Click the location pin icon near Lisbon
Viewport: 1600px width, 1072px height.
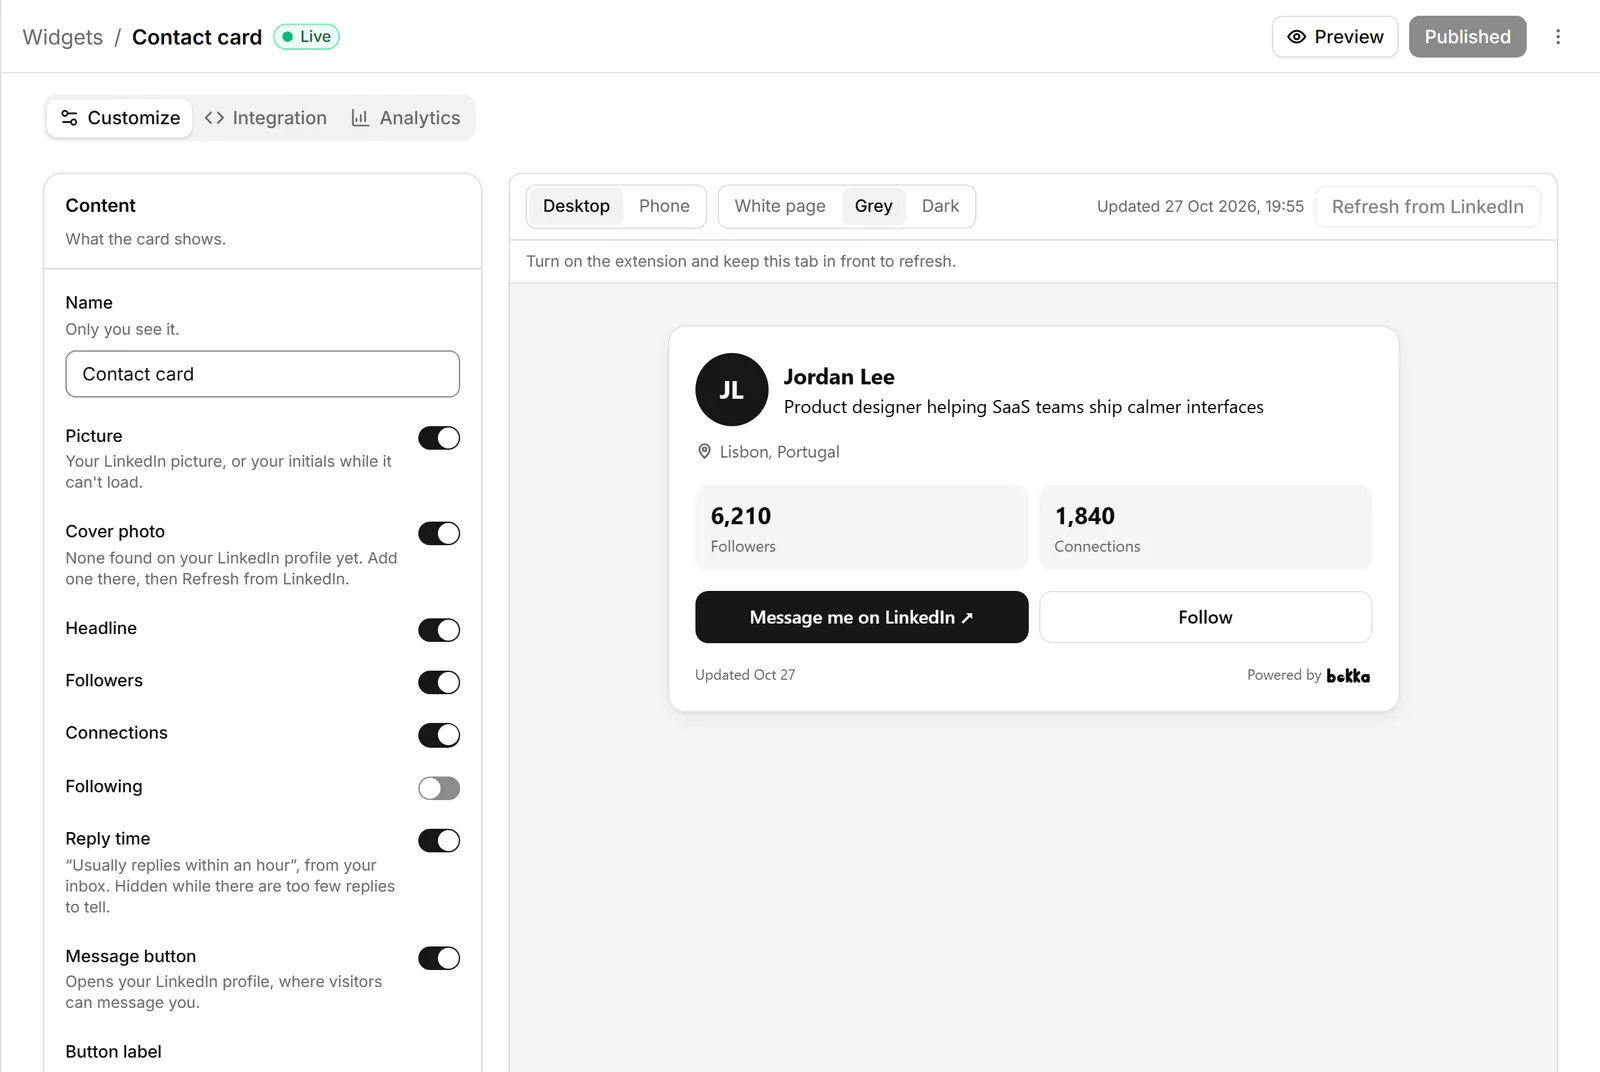click(704, 452)
